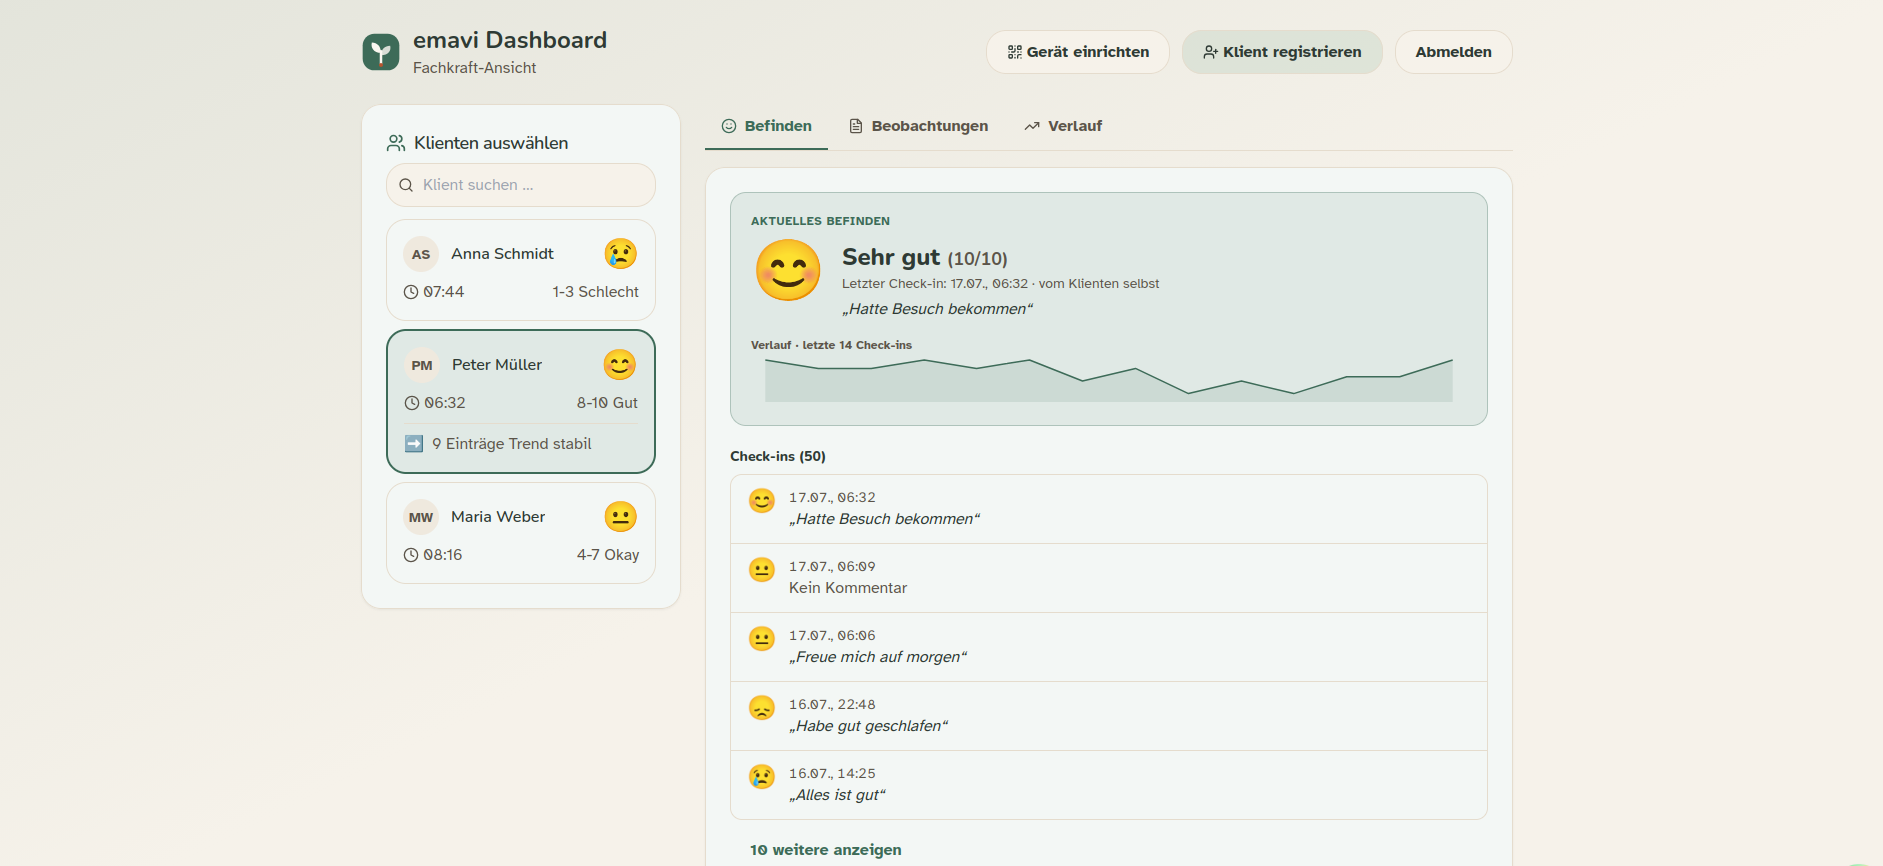Viewport: 1883px width, 866px height.
Task: Click the emoji of the 17.07. 06:06 check-in
Action: [x=762, y=639]
